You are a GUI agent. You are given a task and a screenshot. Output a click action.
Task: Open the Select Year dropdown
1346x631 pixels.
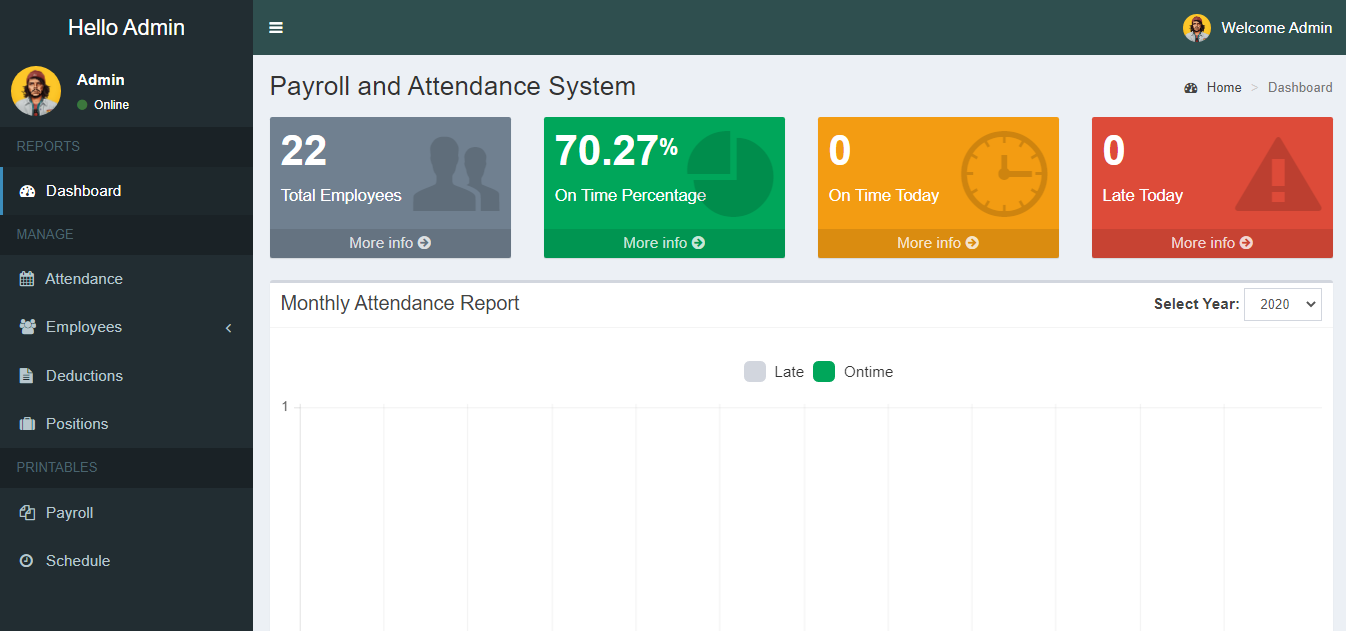tap(1283, 304)
